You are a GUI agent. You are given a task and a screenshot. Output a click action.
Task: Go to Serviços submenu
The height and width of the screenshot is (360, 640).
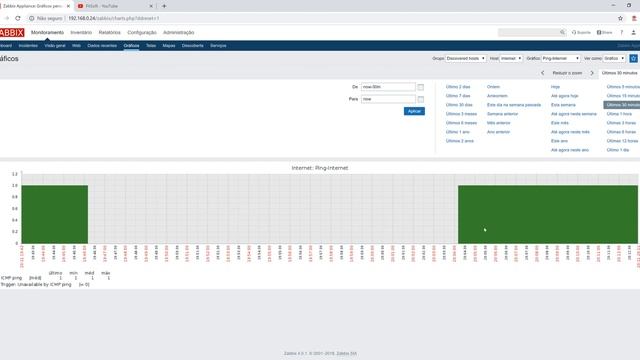click(x=218, y=46)
